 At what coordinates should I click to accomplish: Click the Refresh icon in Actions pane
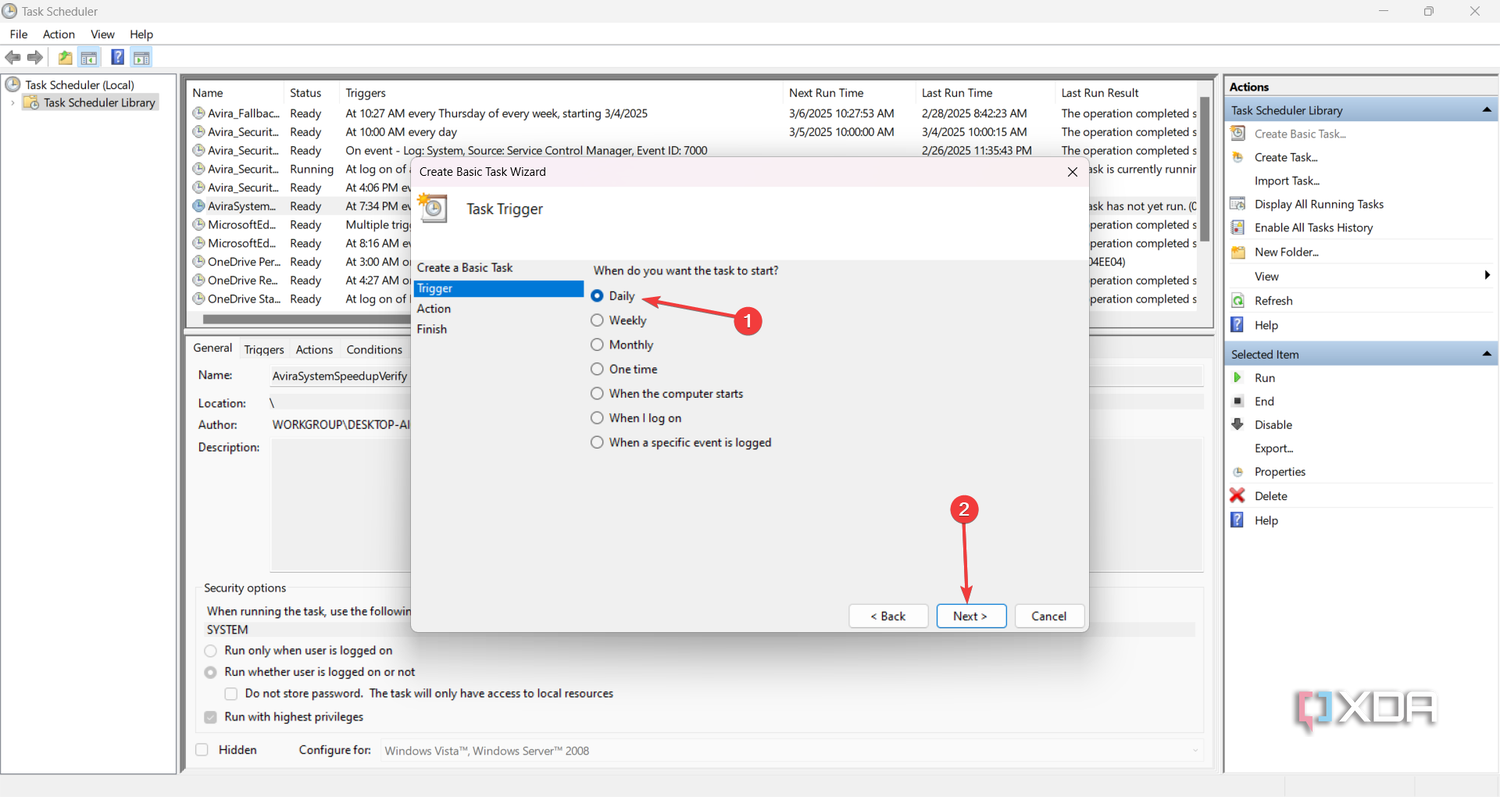[x=1238, y=300]
